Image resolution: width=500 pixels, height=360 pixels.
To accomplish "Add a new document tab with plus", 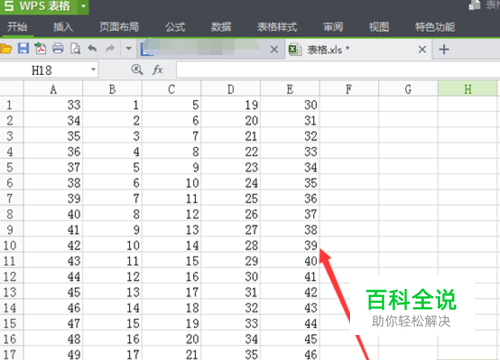I will point(444,50).
